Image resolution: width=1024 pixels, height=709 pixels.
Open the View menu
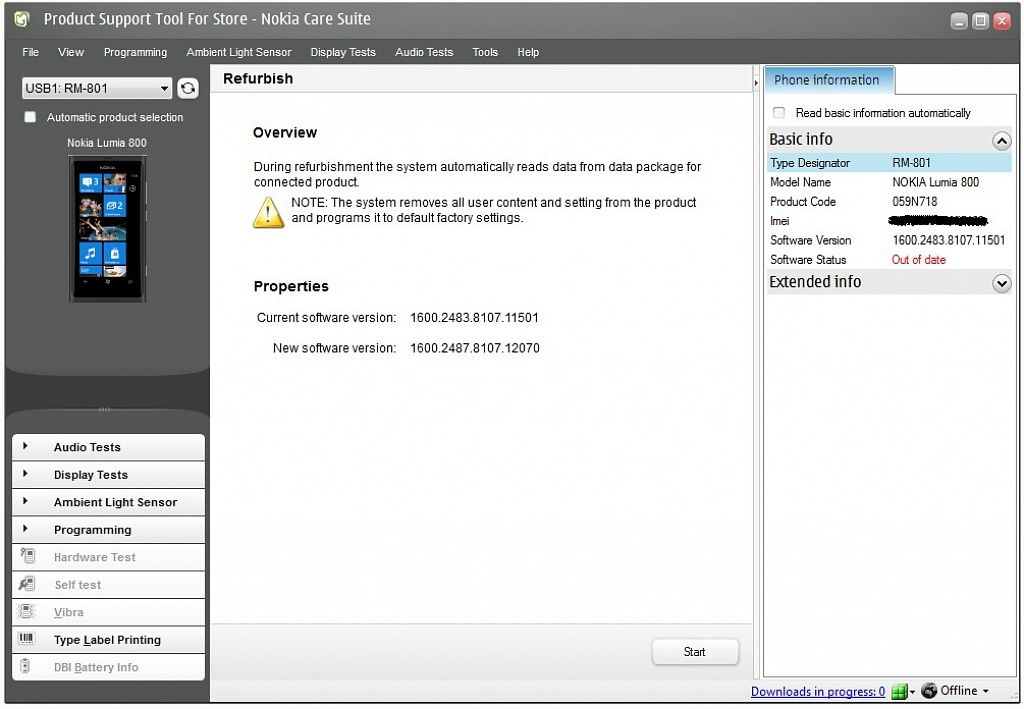coord(71,52)
